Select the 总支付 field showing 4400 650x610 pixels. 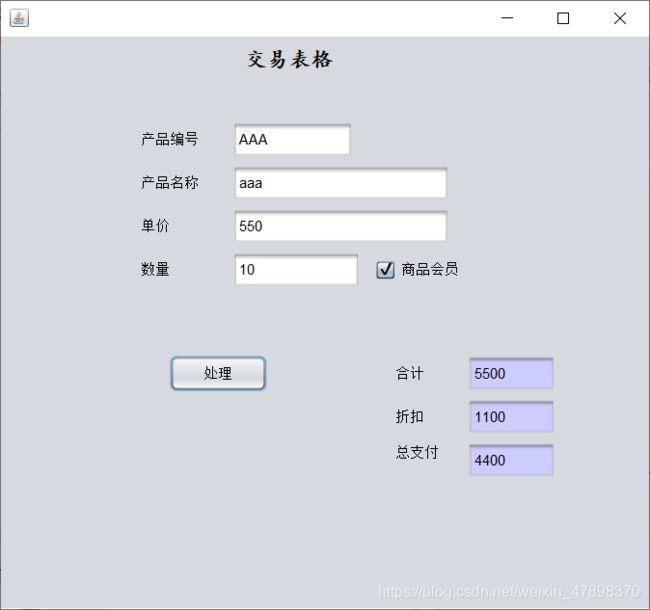click(511, 460)
